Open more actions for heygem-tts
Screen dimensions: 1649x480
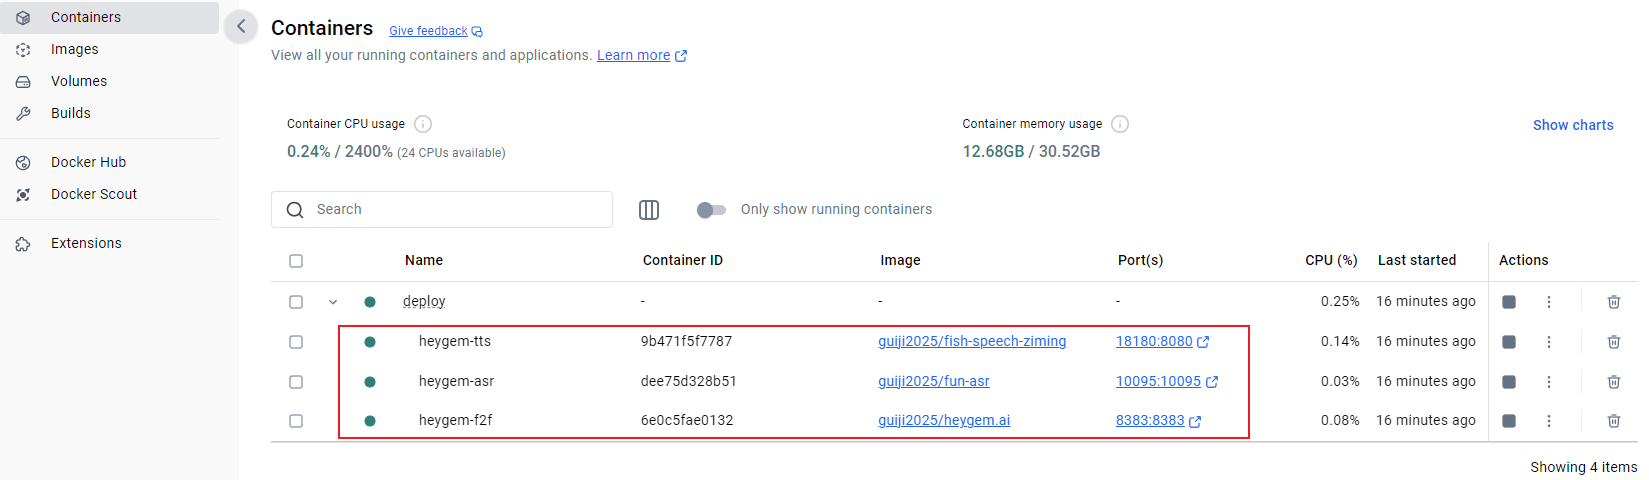[x=1549, y=342]
